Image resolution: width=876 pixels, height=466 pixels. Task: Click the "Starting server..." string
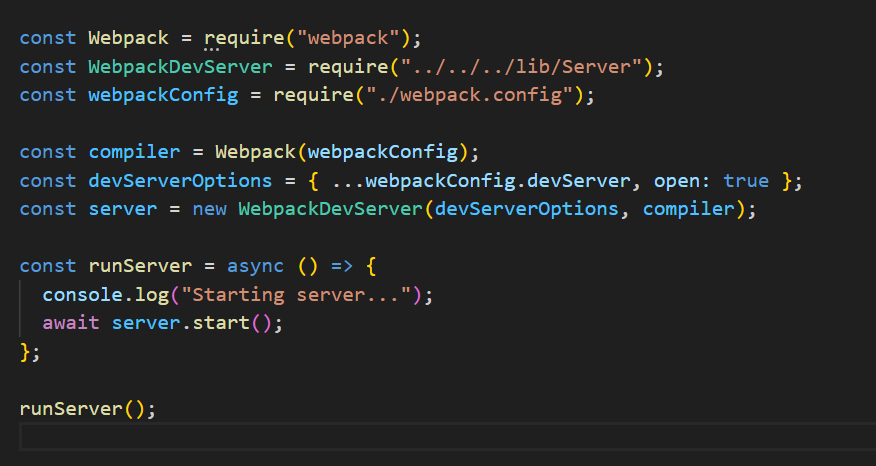[296, 294]
